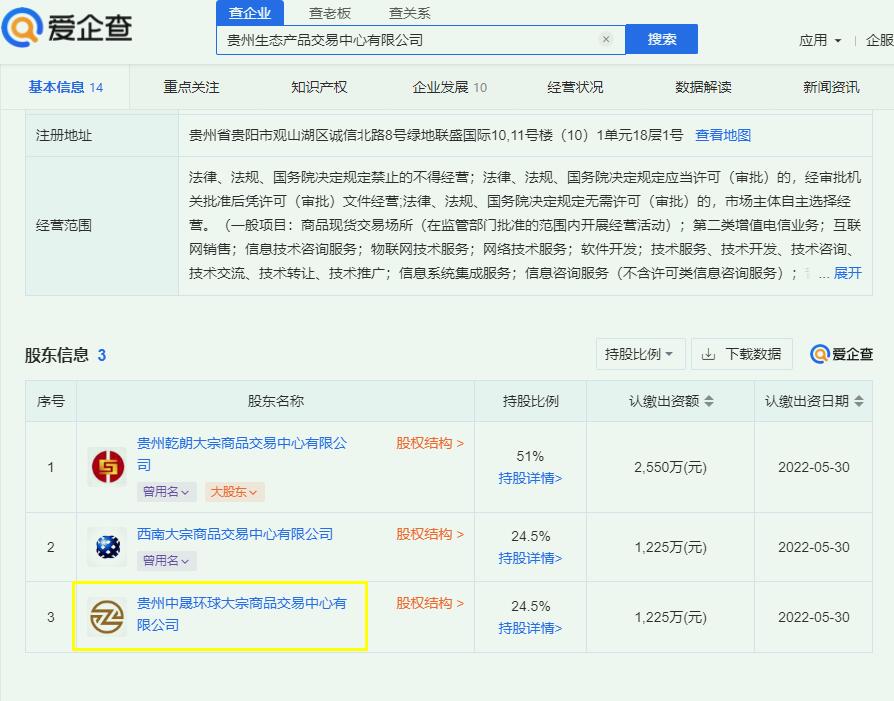Open the 应用 dropdown menu

(820, 40)
